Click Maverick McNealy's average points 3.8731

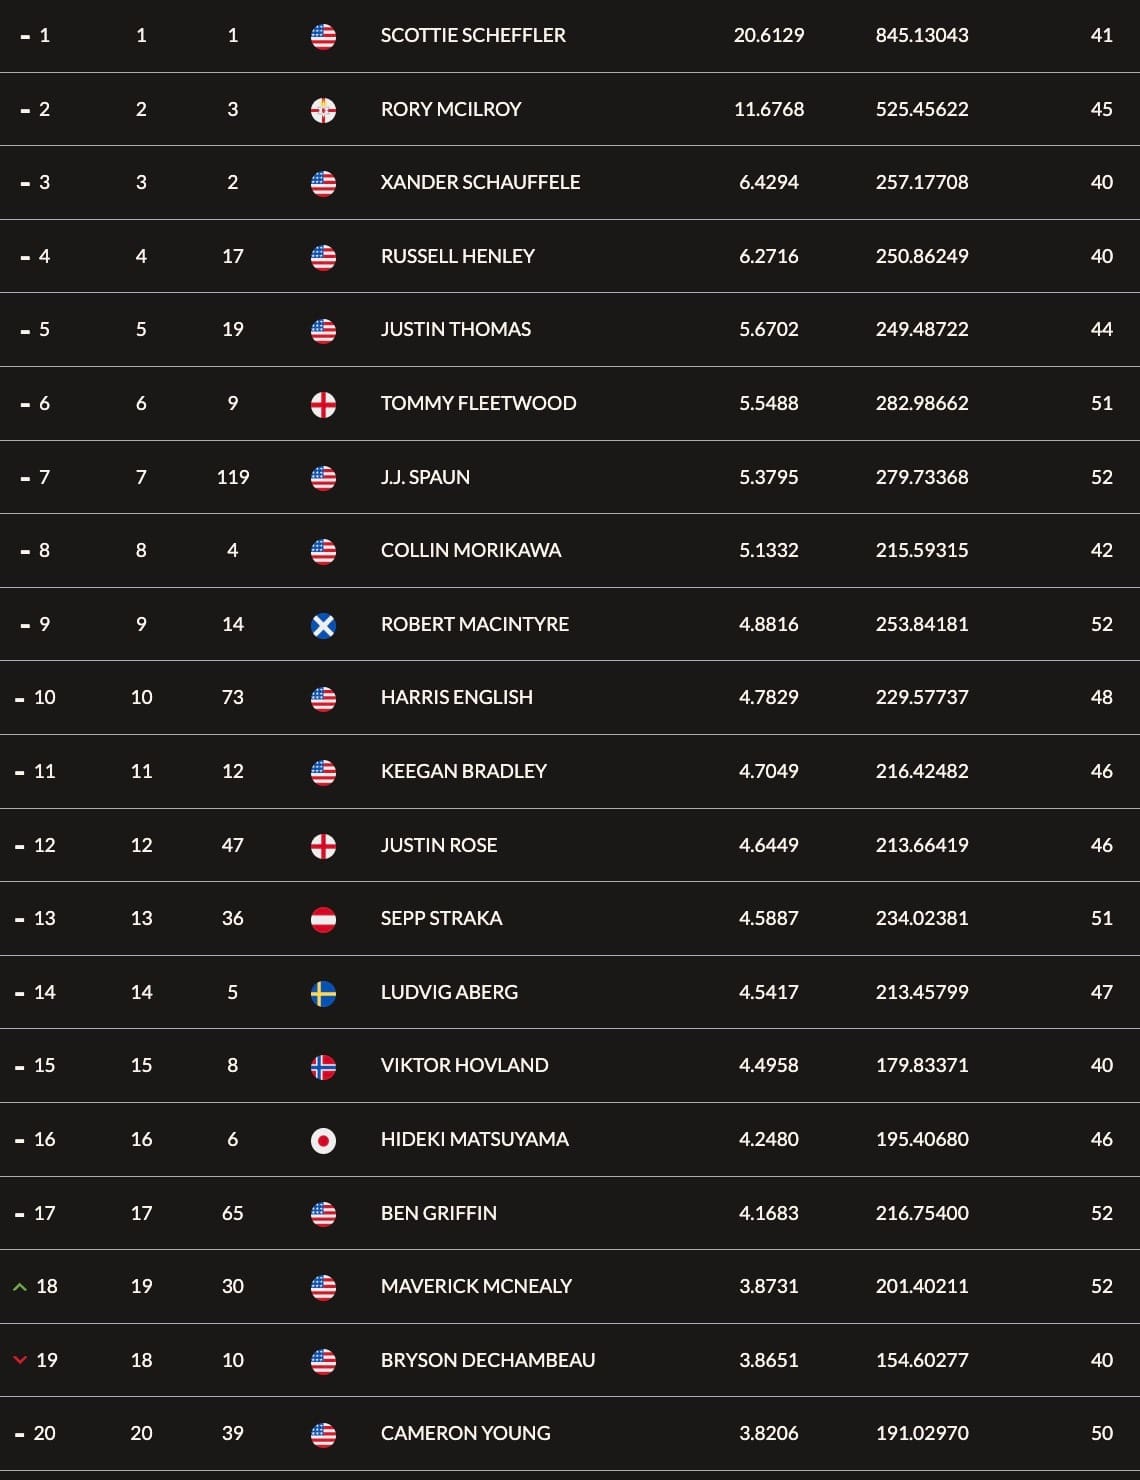[769, 1286]
